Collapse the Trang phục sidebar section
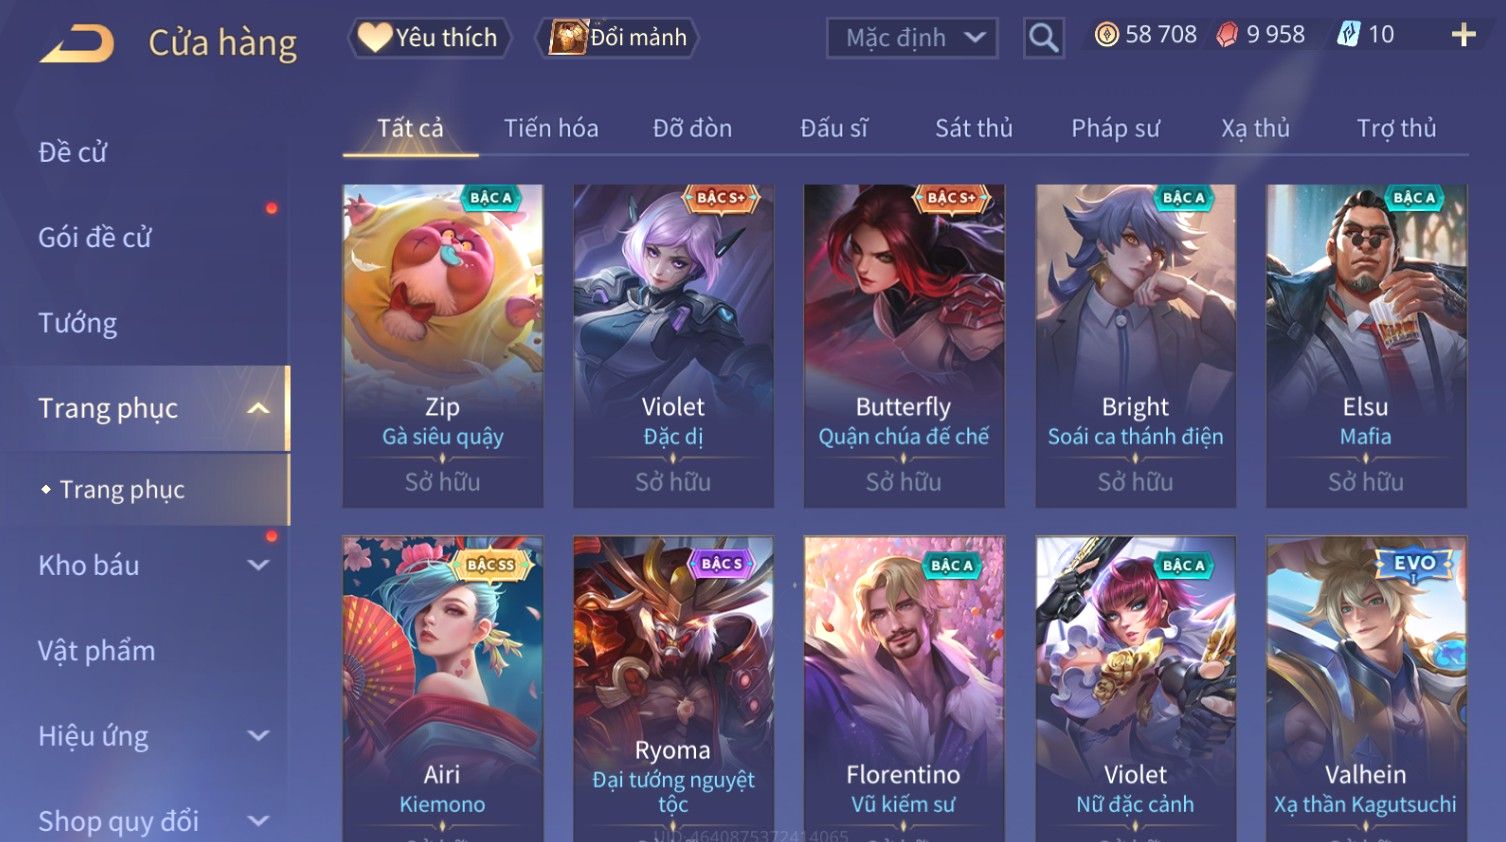The height and width of the screenshot is (842, 1506). pos(258,408)
